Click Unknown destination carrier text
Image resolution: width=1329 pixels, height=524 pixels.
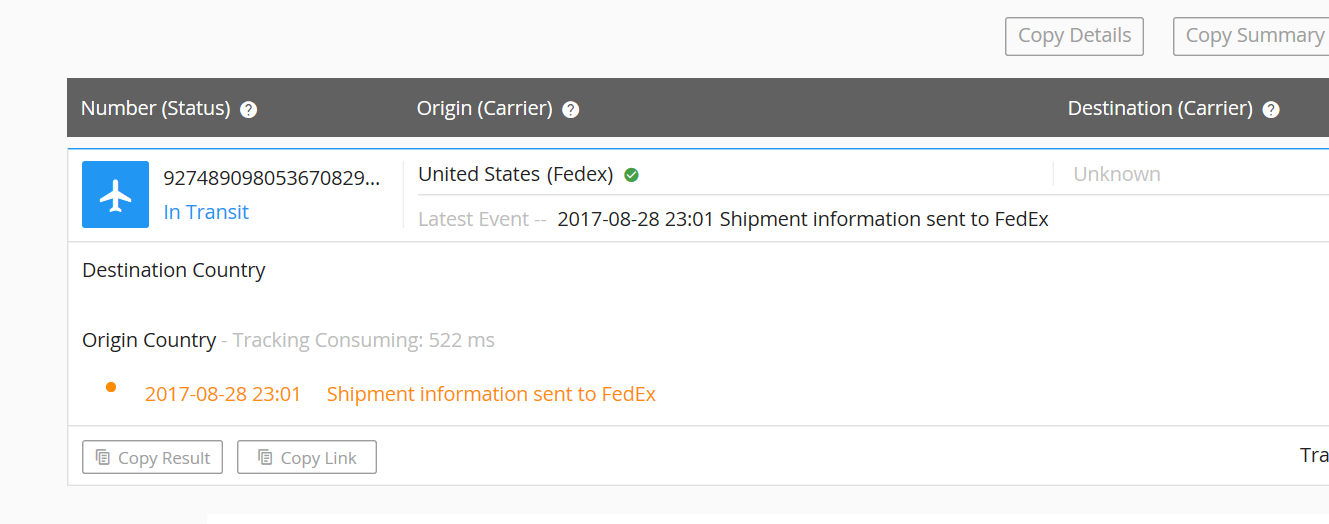click(1117, 174)
